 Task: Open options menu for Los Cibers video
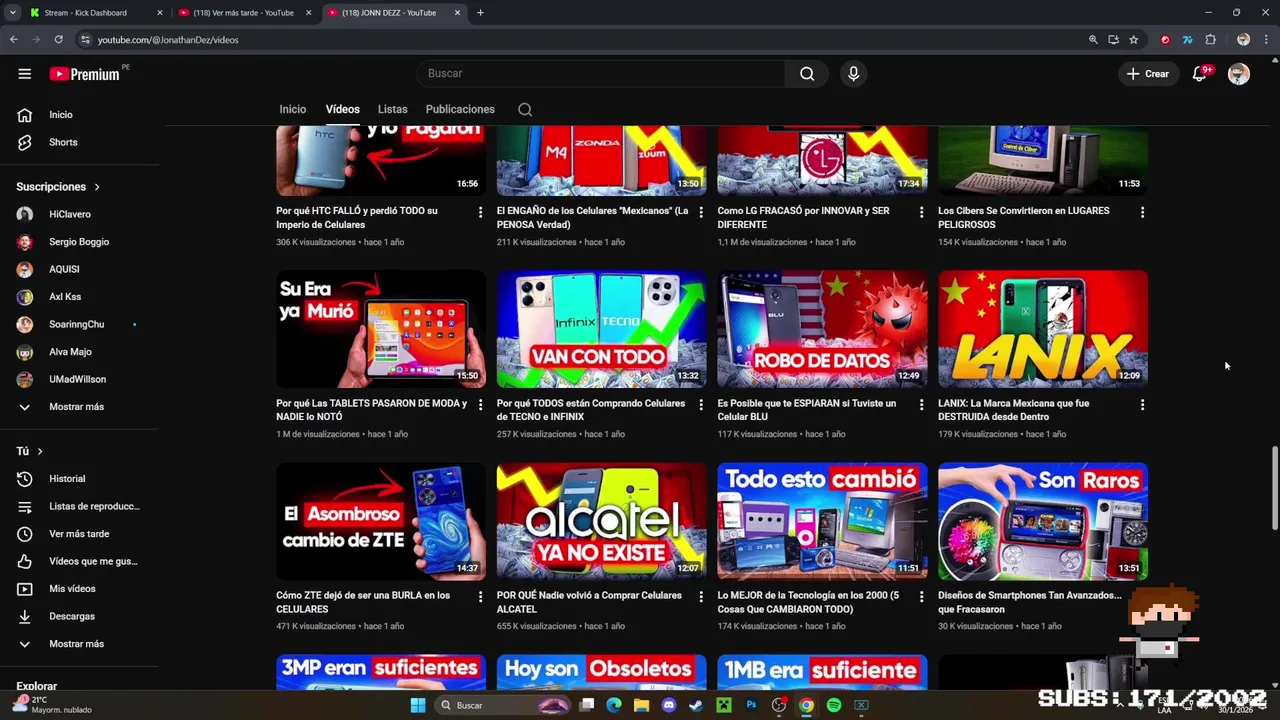1142,212
